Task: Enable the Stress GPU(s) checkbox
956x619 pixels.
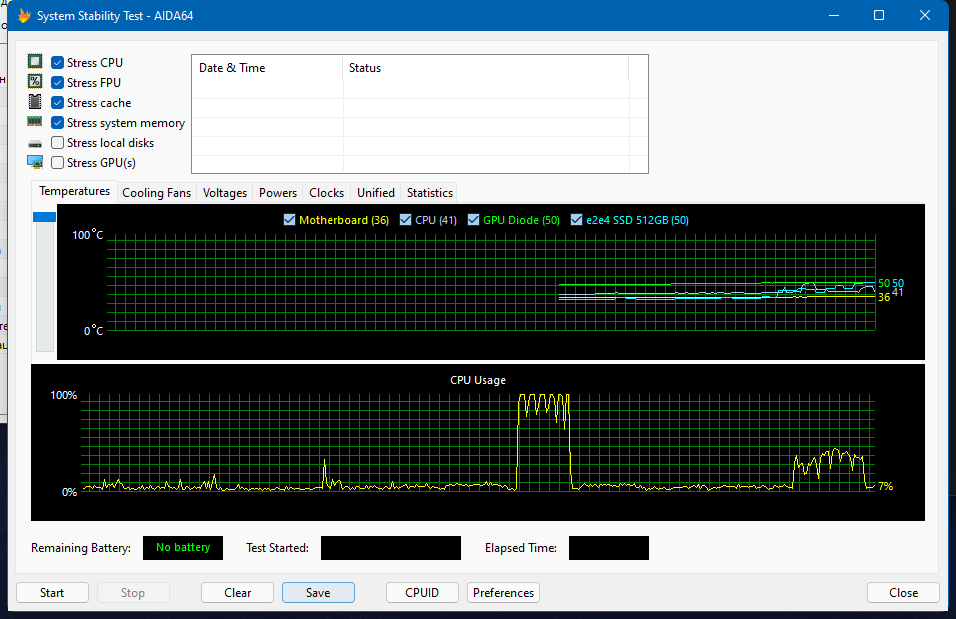Action: (57, 163)
